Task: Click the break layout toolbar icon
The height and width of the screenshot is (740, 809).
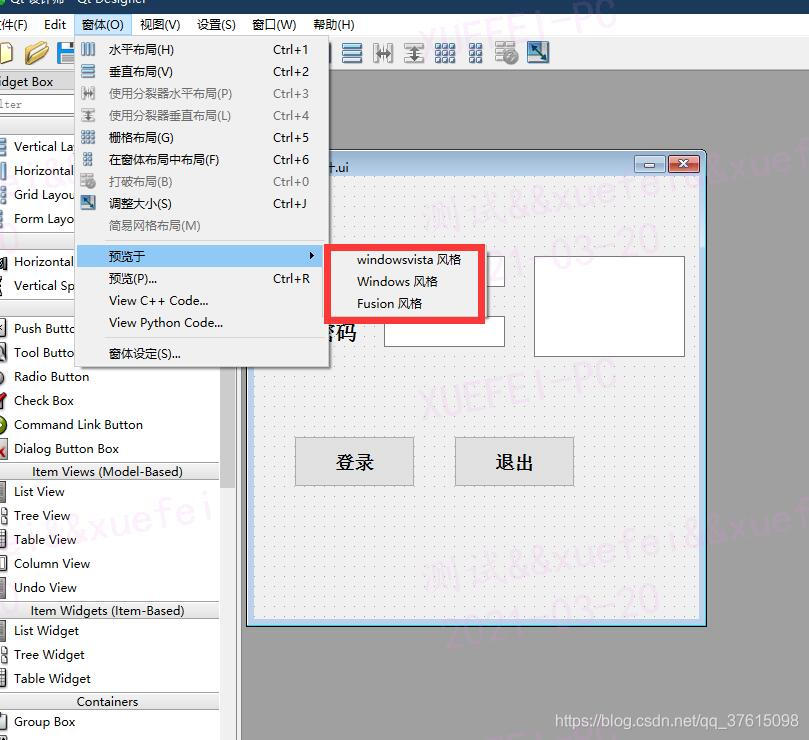Action: [507, 53]
